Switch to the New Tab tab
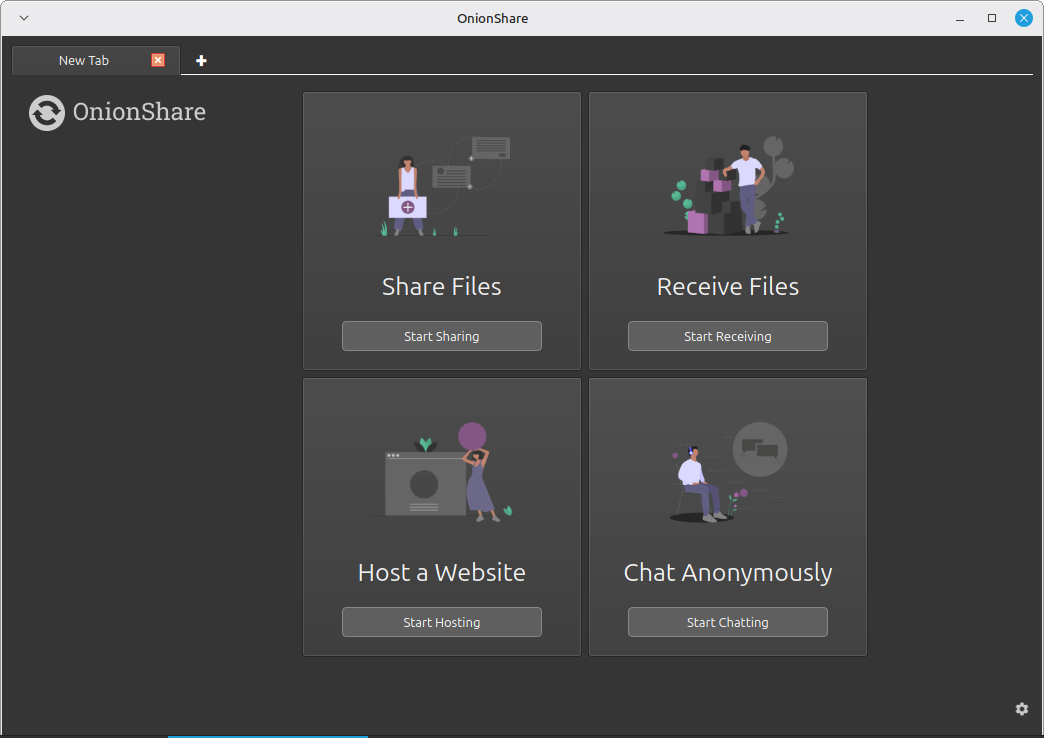Image resolution: width=1044 pixels, height=738 pixels. (84, 61)
